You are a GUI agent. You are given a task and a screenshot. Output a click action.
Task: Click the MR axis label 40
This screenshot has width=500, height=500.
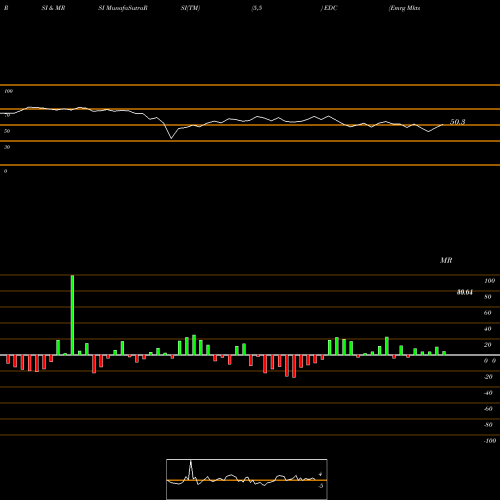[x=488, y=329]
